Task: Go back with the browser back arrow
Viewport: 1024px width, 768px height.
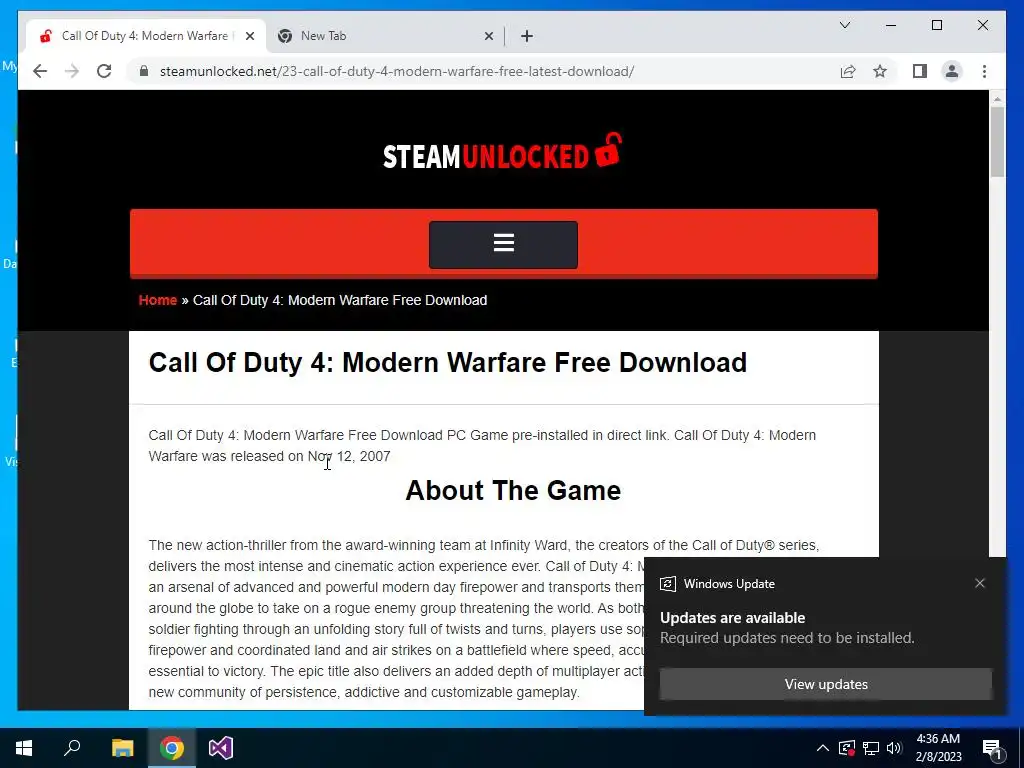Action: [x=40, y=71]
